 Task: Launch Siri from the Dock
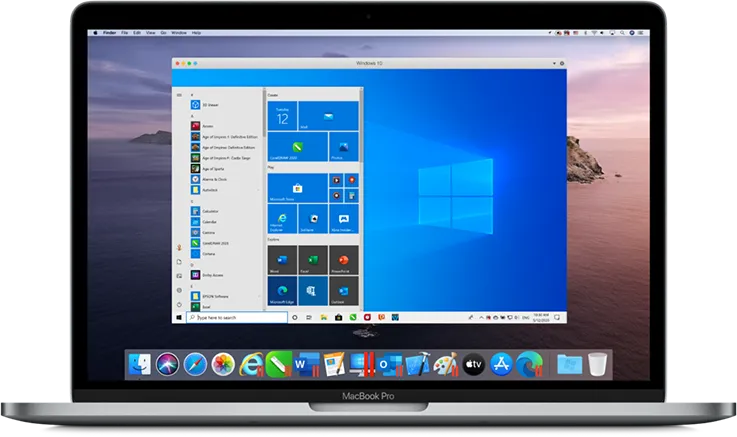[x=167, y=364]
